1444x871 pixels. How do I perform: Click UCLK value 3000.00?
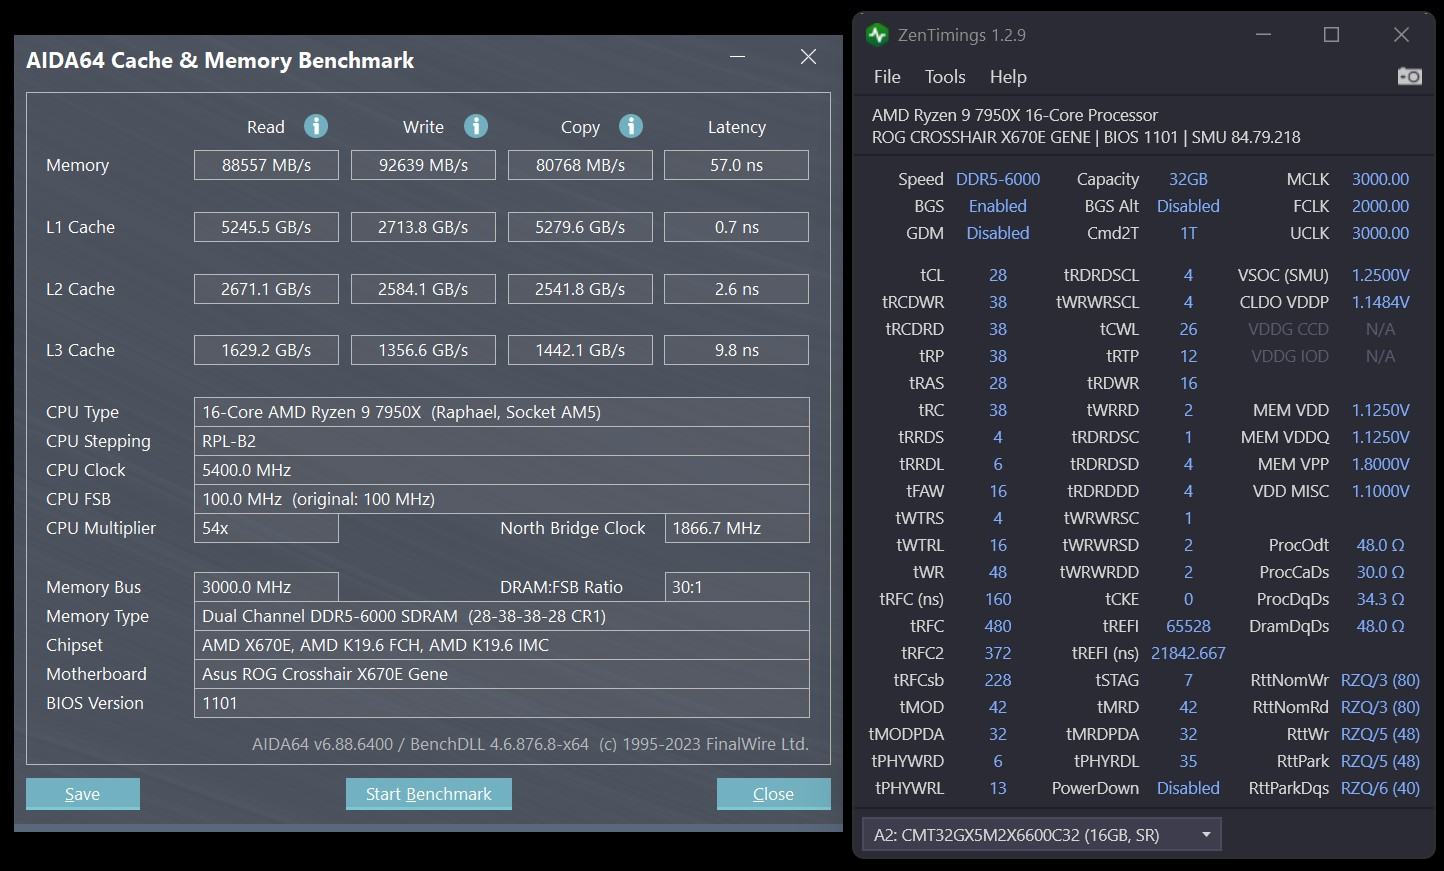coord(1380,233)
